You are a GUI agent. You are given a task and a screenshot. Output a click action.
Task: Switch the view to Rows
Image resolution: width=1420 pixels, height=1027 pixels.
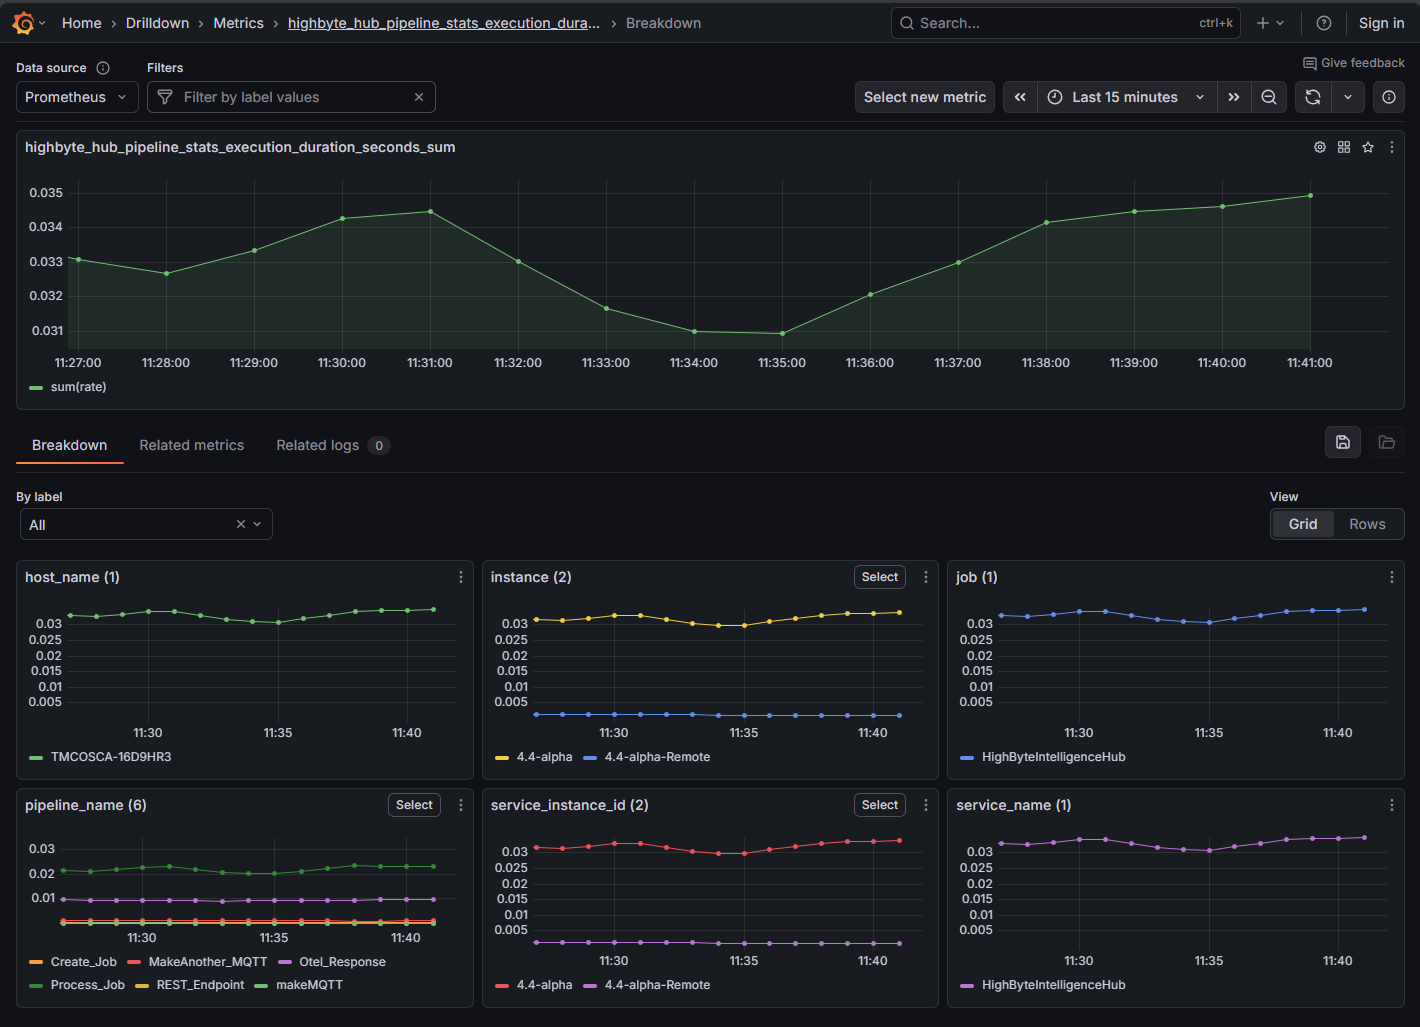coord(1367,524)
